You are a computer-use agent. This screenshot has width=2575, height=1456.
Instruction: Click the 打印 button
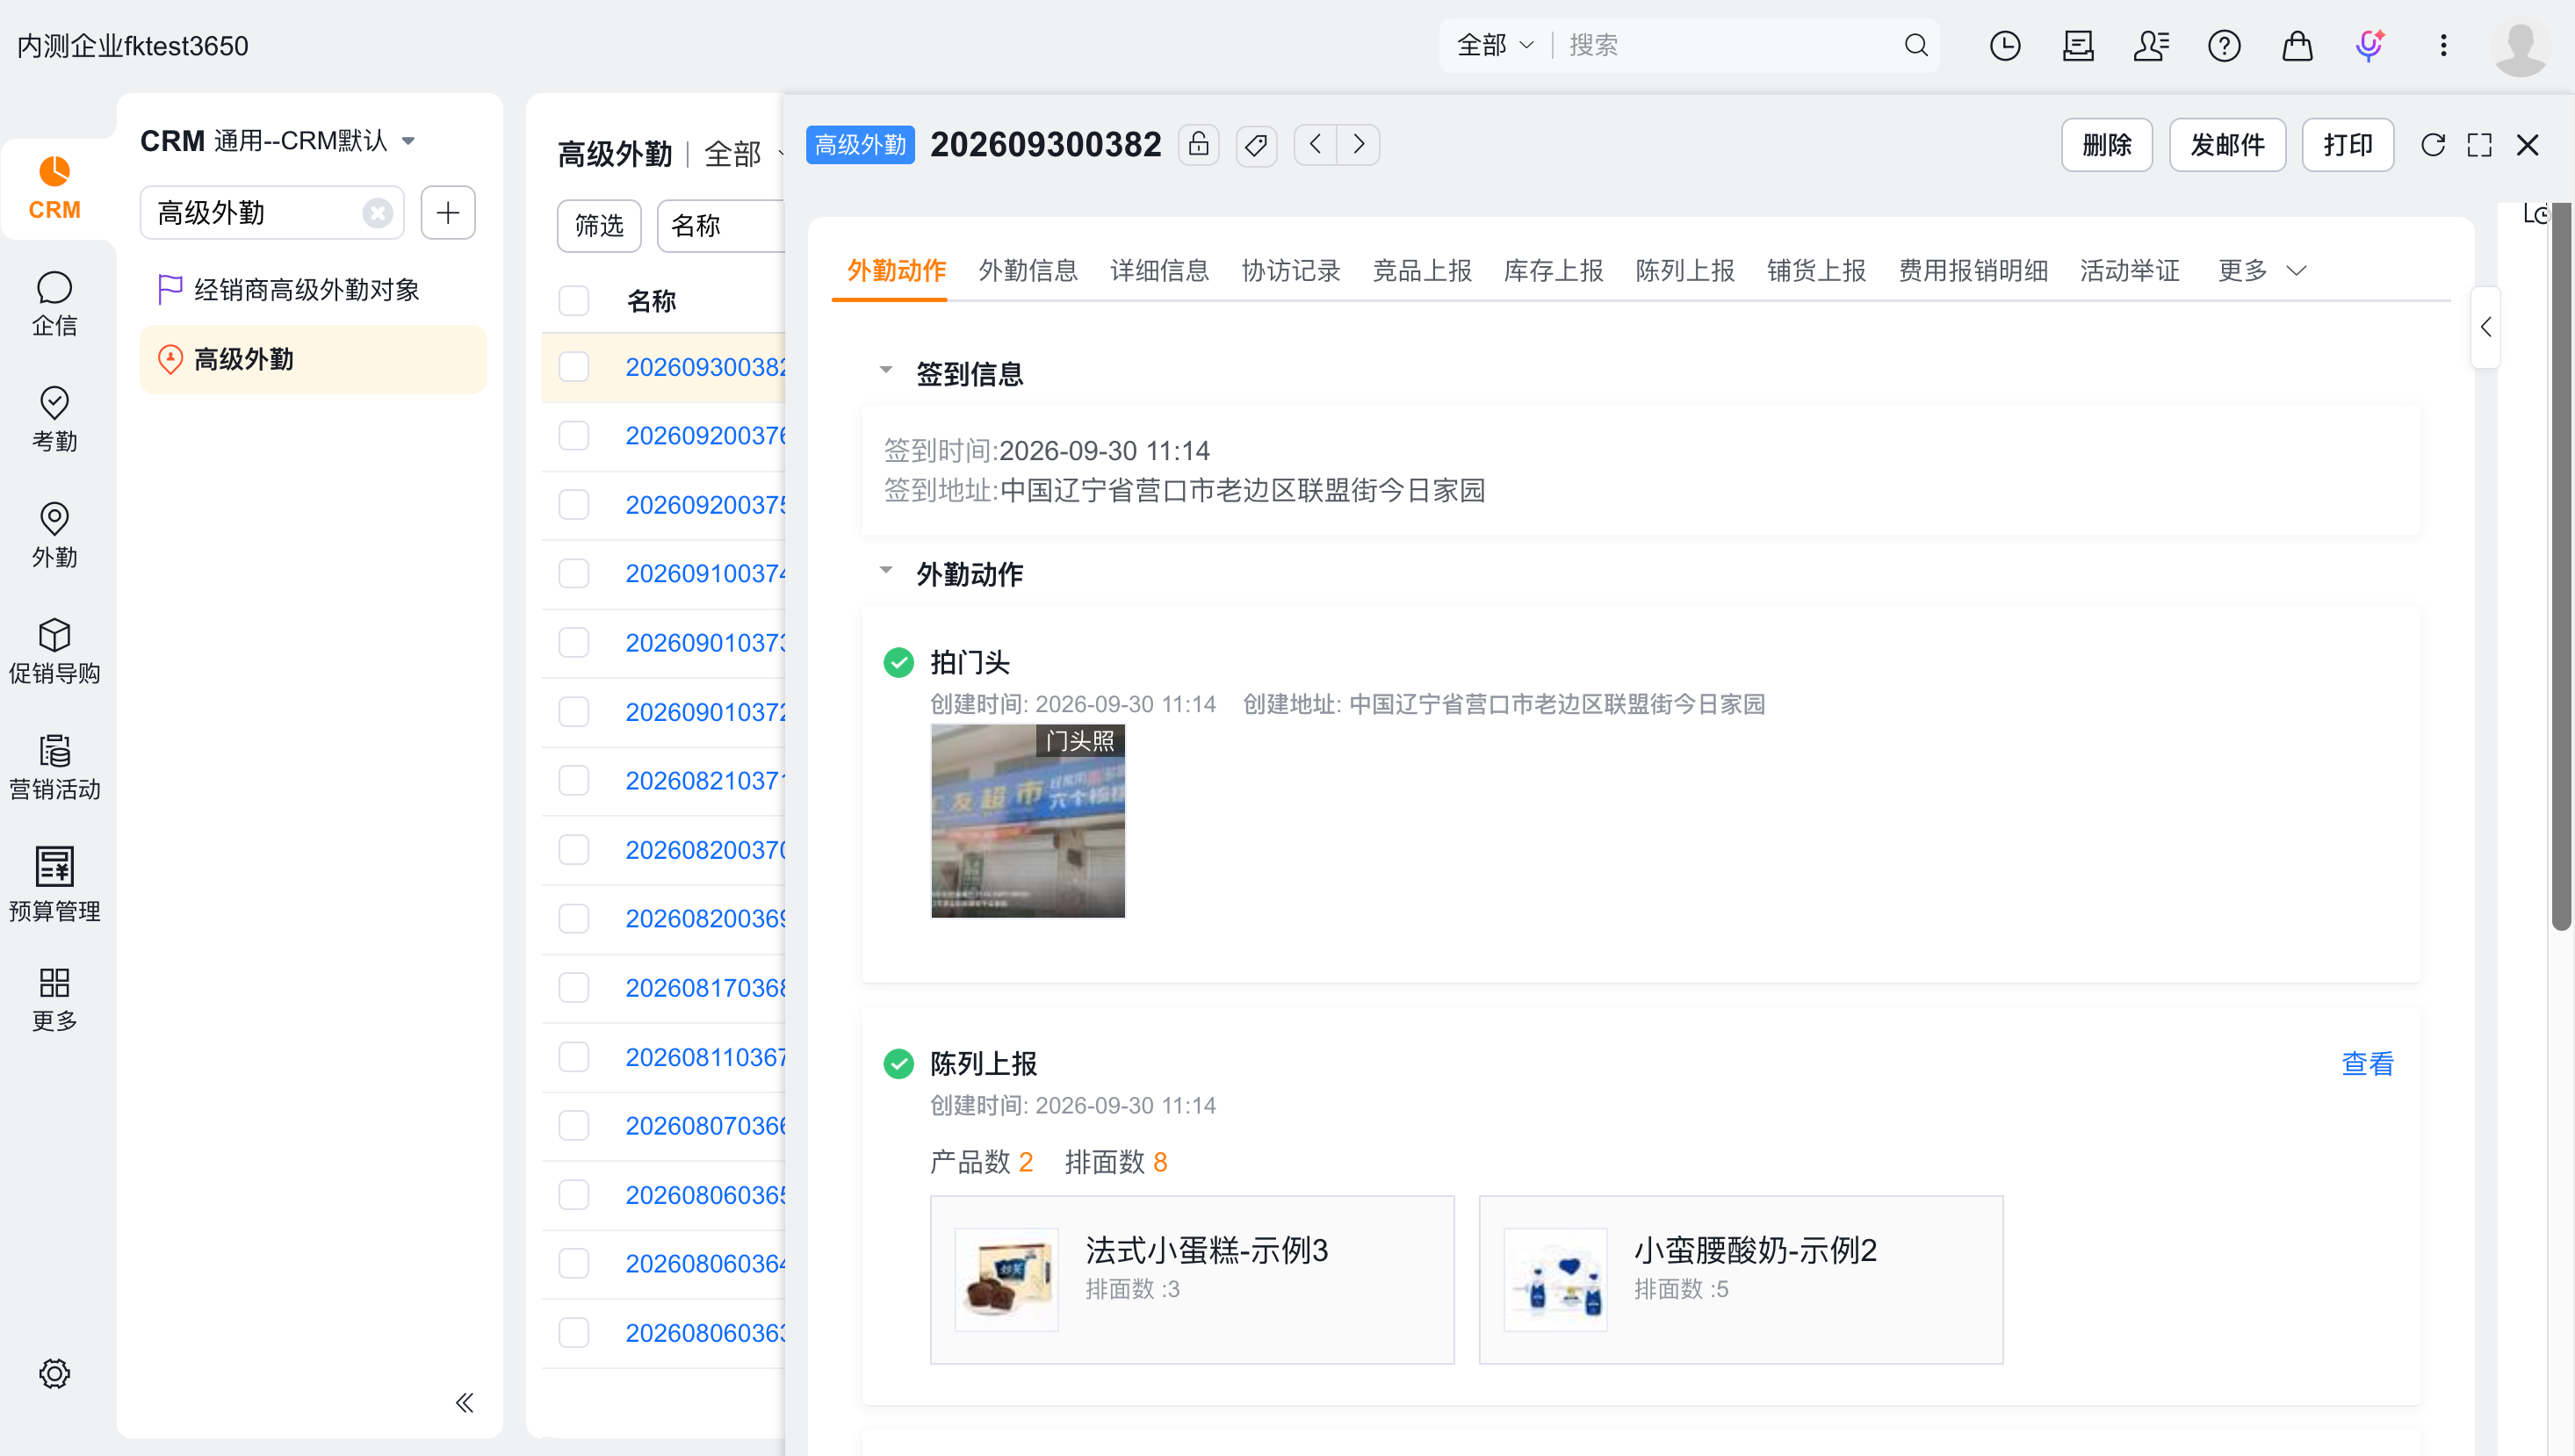pyautogui.click(x=2347, y=145)
